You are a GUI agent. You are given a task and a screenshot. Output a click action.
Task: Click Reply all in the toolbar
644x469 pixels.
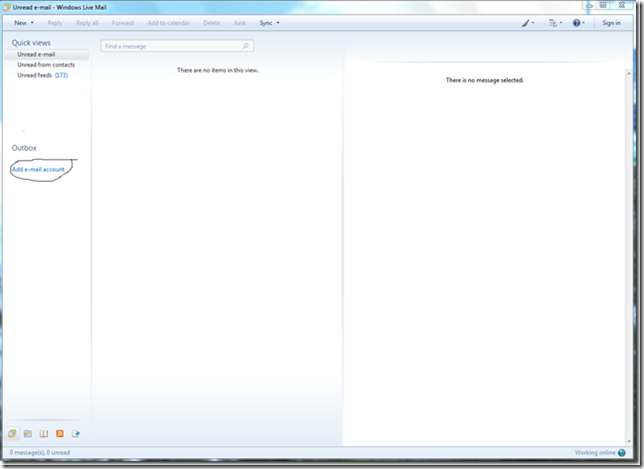(87, 23)
